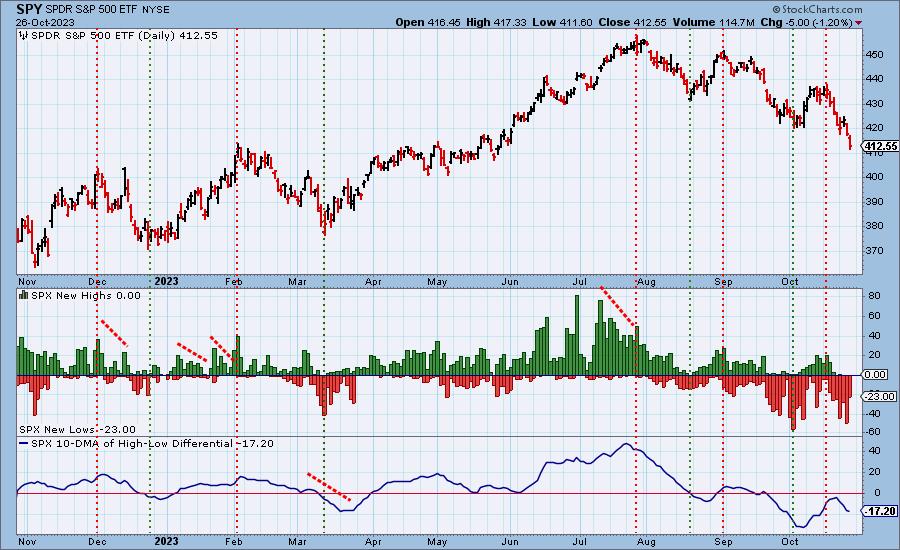Click the 450 price axis label

pos(875,55)
